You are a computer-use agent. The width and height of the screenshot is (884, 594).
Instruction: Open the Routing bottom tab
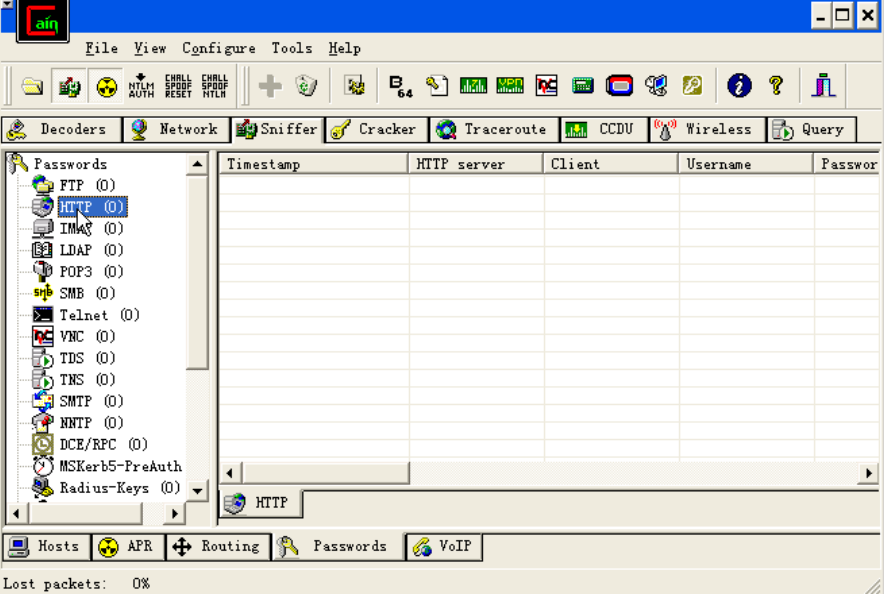click(x=219, y=547)
